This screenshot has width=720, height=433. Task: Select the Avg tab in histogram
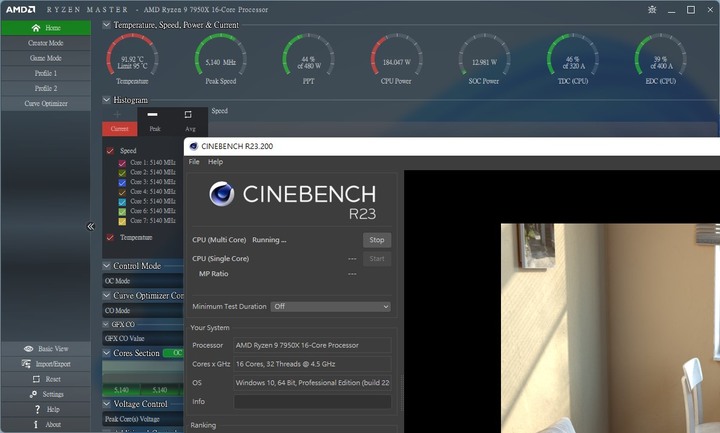(x=190, y=129)
